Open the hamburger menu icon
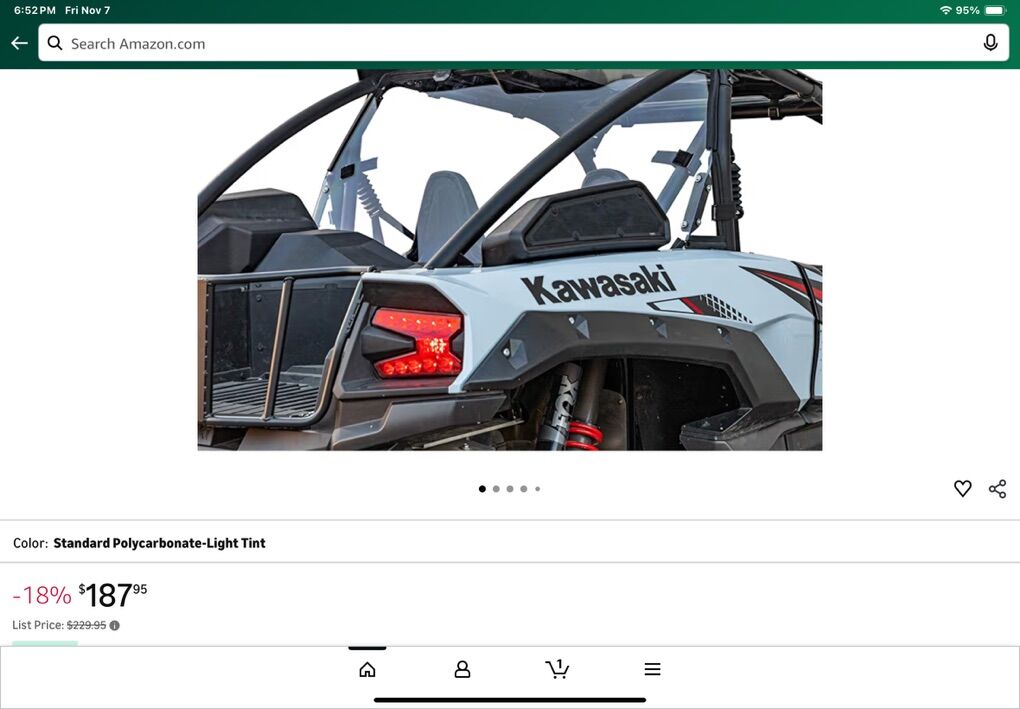The image size is (1020, 709). 652,668
